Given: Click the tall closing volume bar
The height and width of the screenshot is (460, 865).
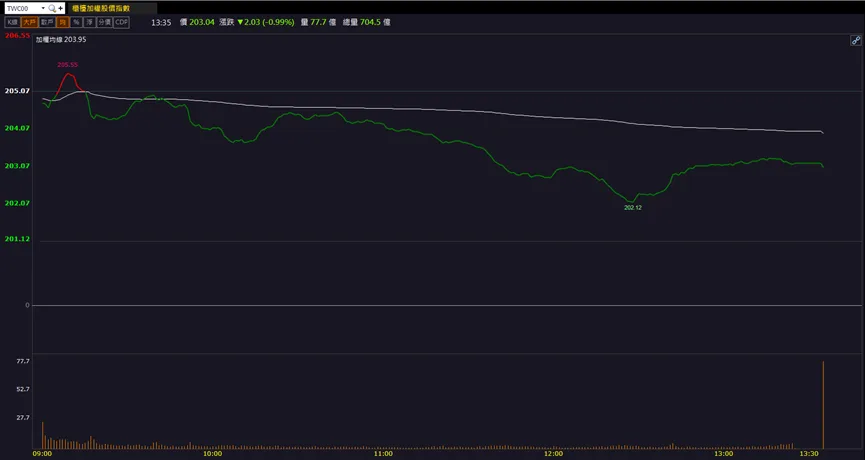Looking at the screenshot, I should coord(823,405).
